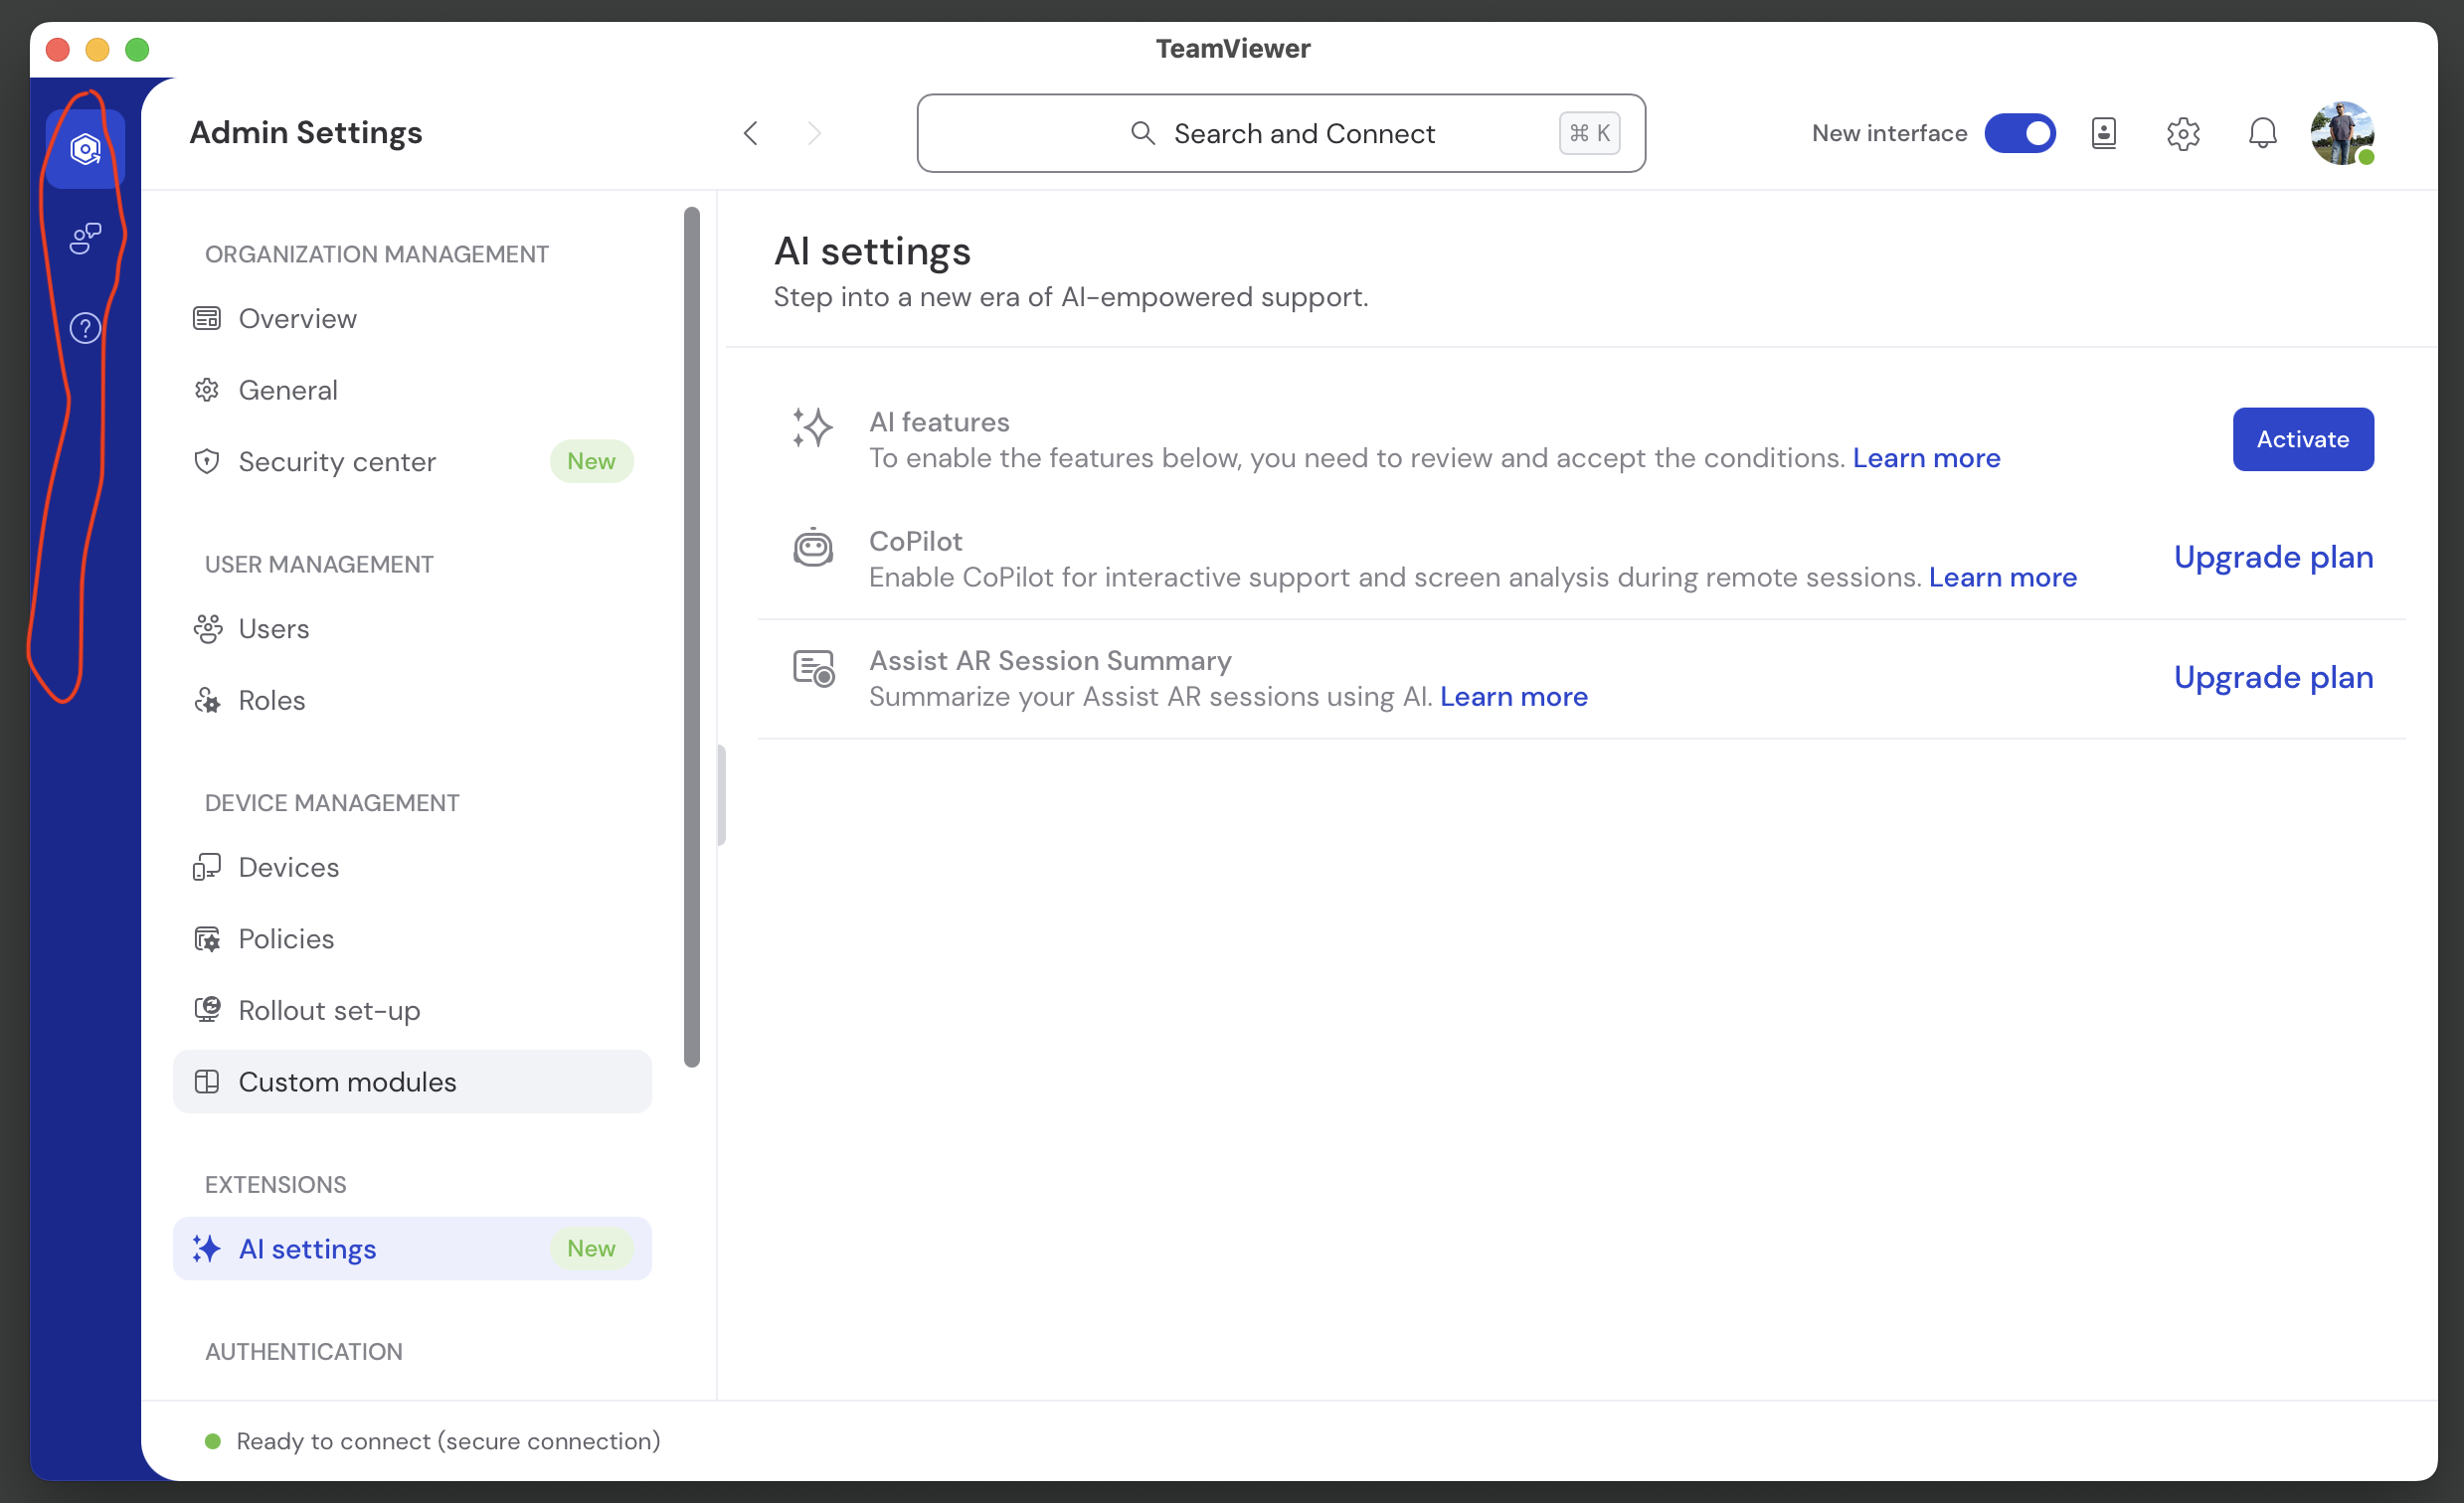This screenshot has height=1503, width=2464.
Task: Select Rollout set-up in Device Management
Action: coord(329,1010)
